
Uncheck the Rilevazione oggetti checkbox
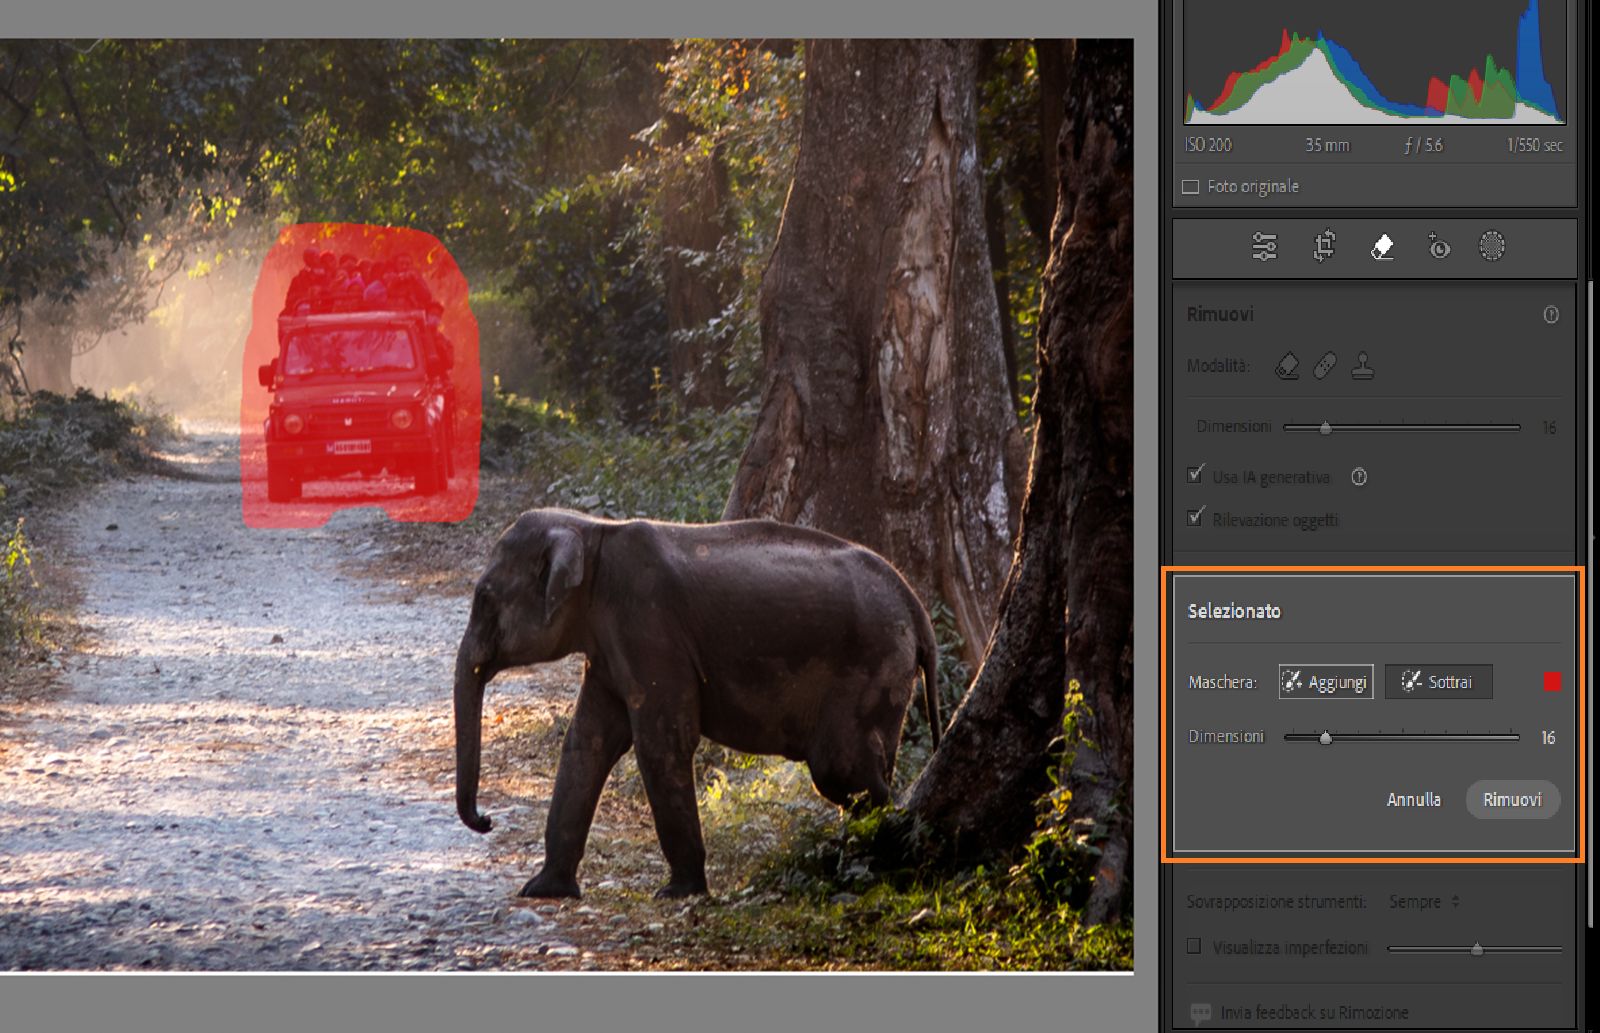coord(1195,517)
